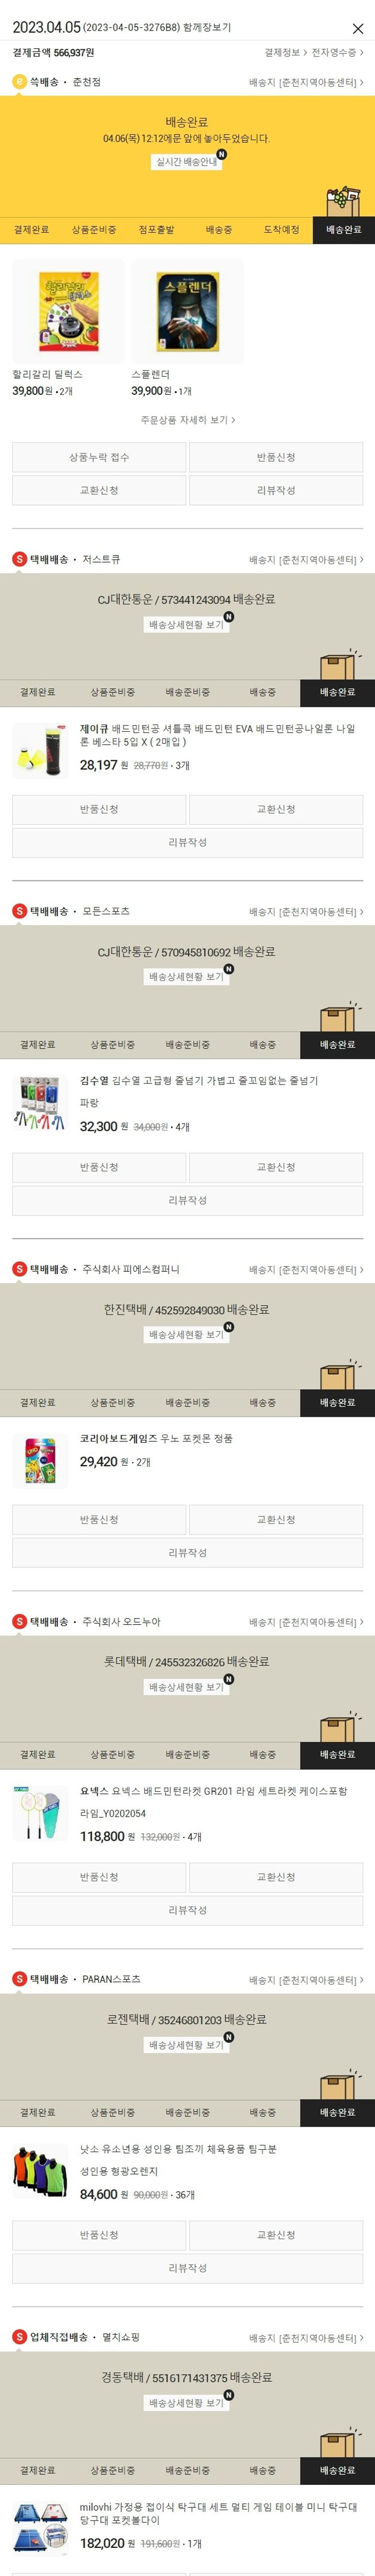The height and width of the screenshot is (2576, 375).
Task: Click 교환신청 for 우노 포켓몬 item
Action: click(276, 1519)
